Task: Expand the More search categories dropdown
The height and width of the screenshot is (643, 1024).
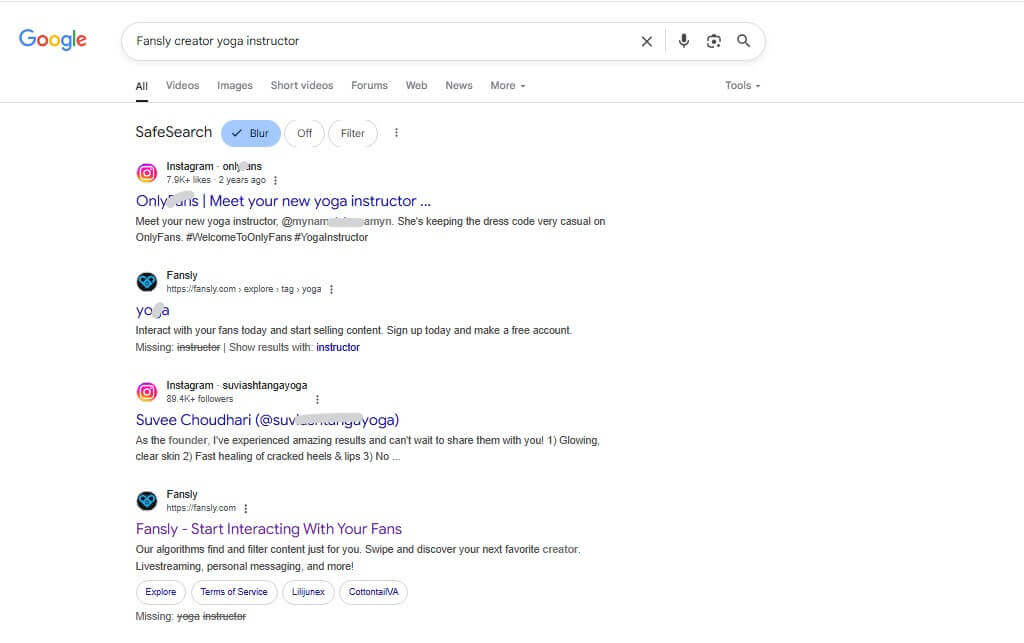Action: [x=507, y=86]
